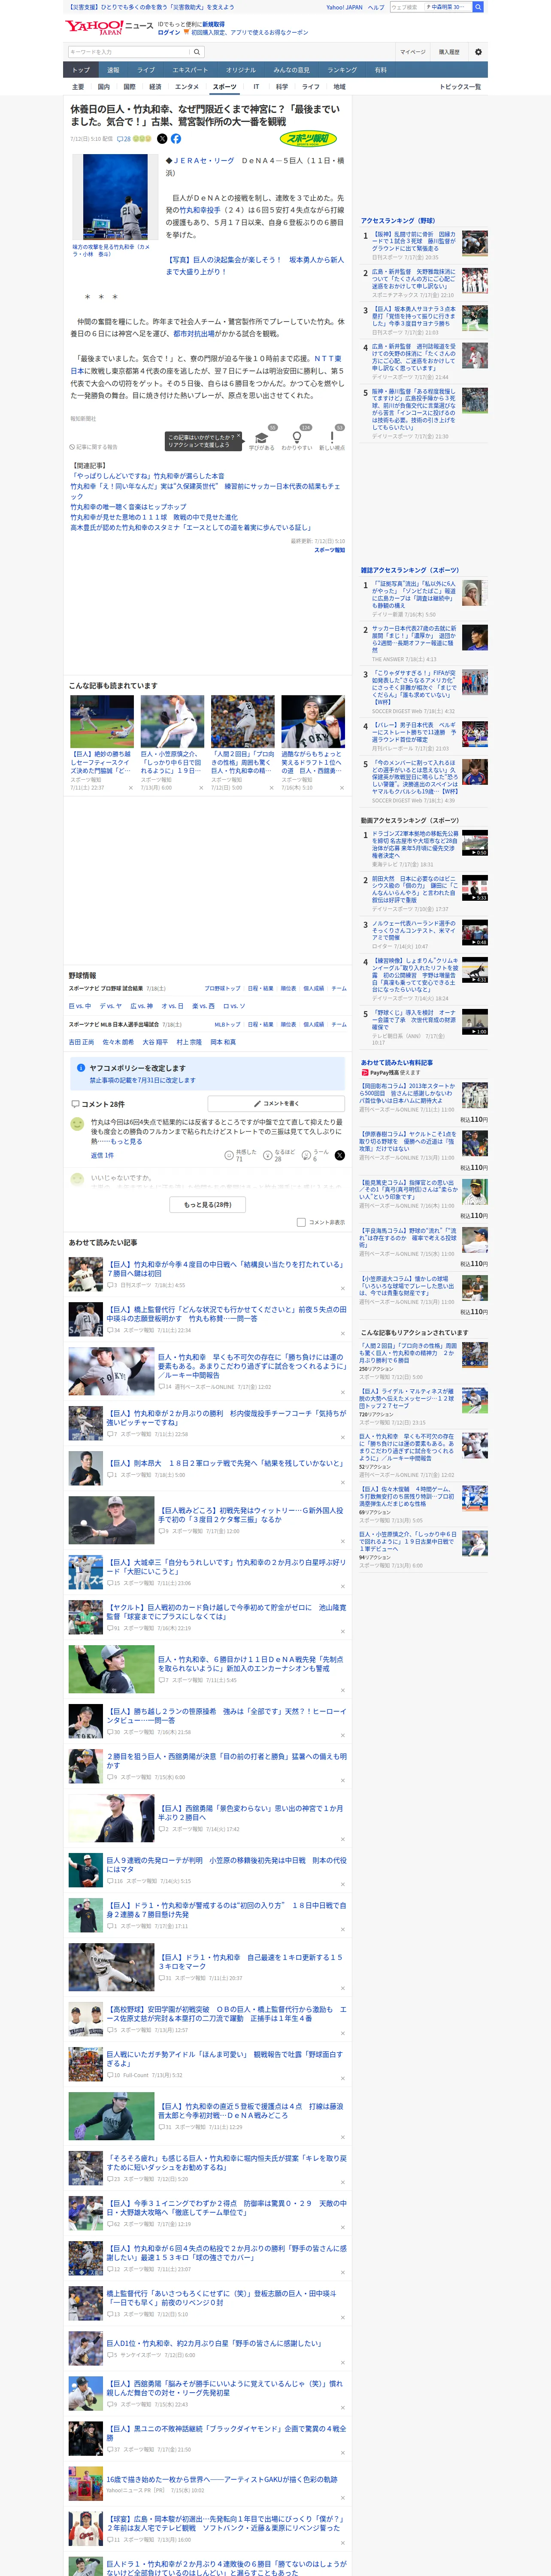This screenshot has width=551, height=2576.
Task: Share the article on X
Action: click(162, 139)
